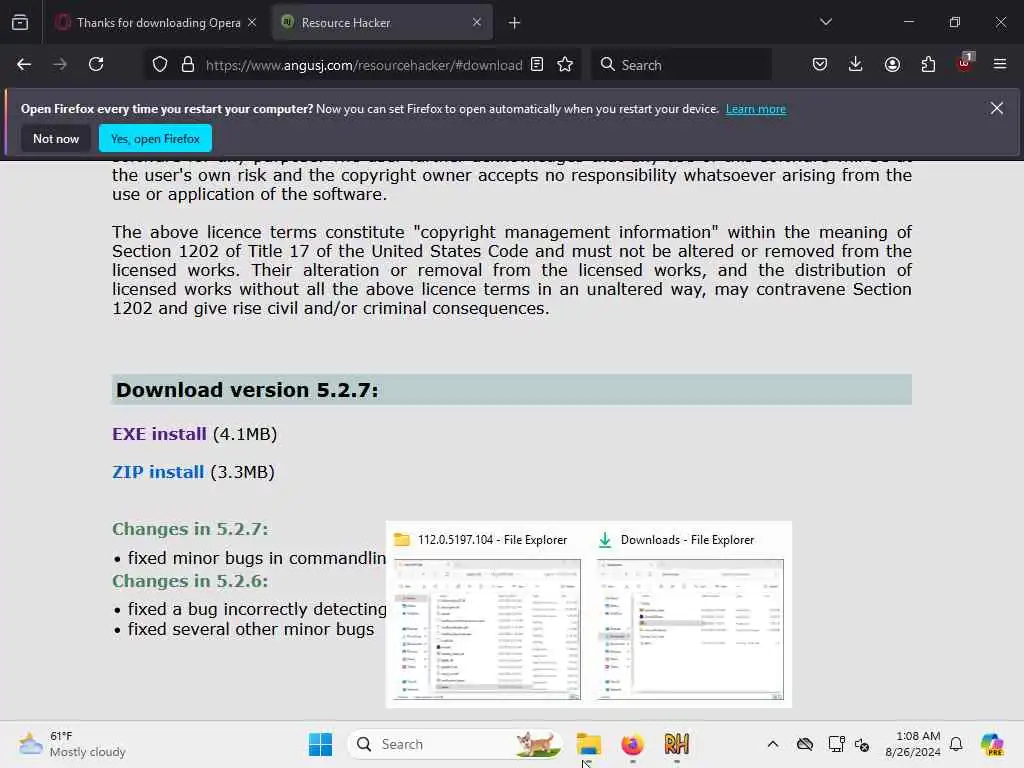Viewport: 1024px width, 768px height.
Task: Follow the Learn more link
Action: (x=756, y=109)
